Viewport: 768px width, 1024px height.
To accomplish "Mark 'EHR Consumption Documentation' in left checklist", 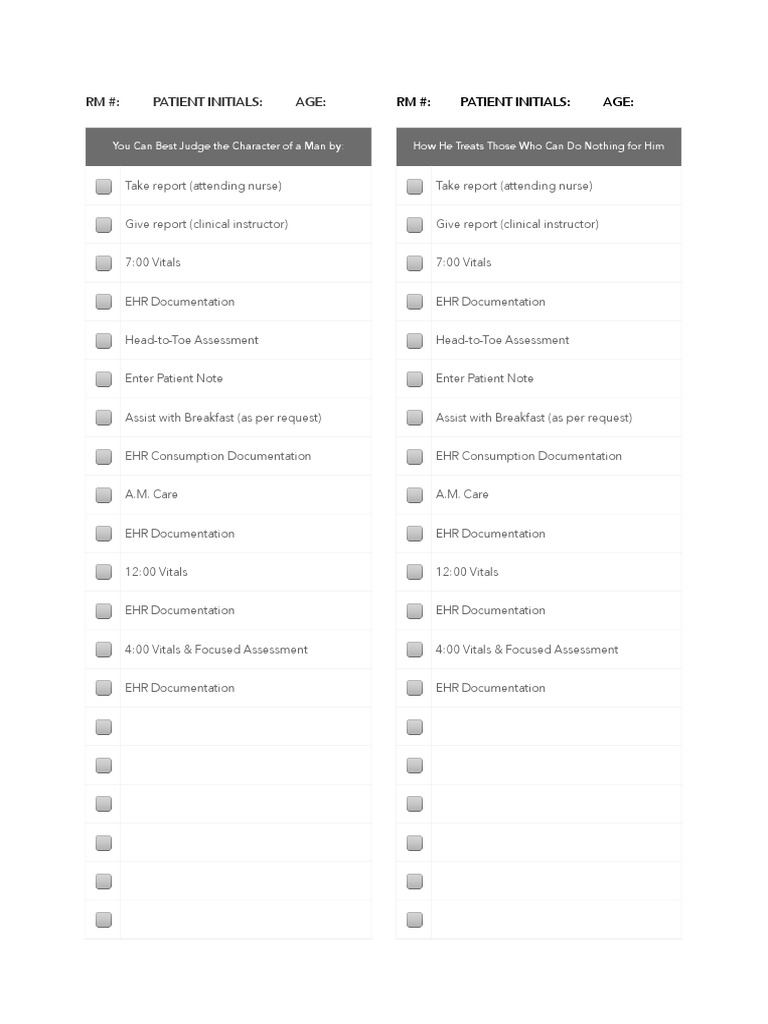I will (104, 457).
